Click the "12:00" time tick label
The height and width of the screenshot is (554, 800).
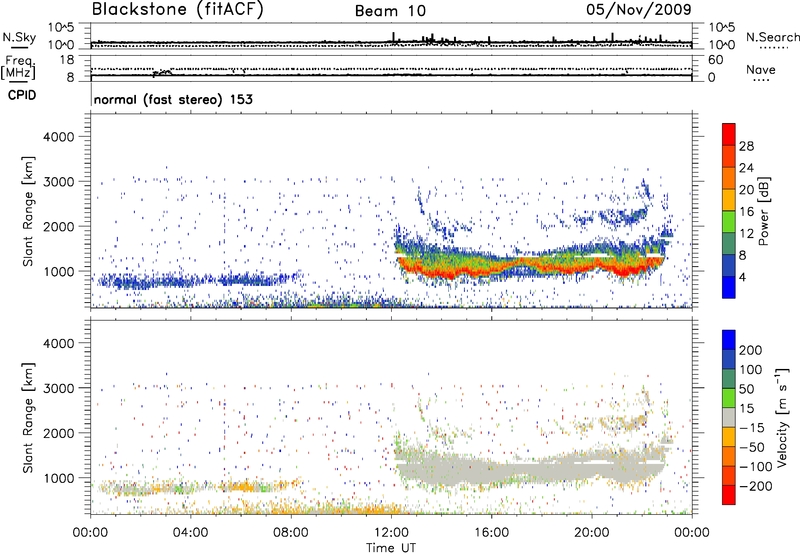point(391,533)
